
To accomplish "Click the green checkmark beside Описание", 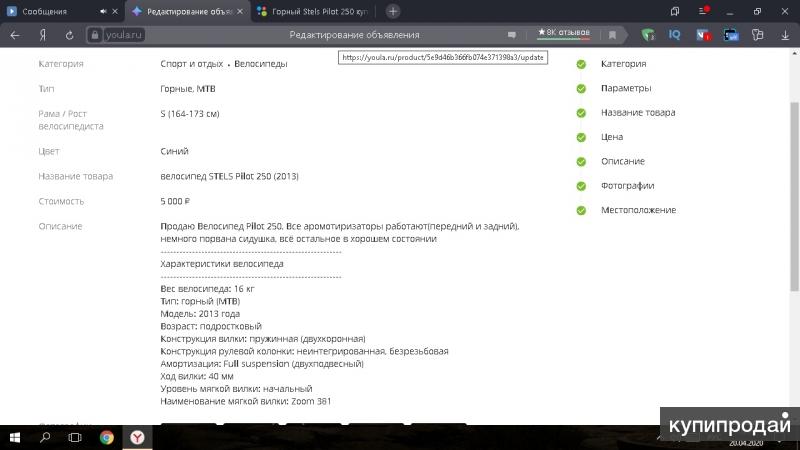I will (x=581, y=162).
